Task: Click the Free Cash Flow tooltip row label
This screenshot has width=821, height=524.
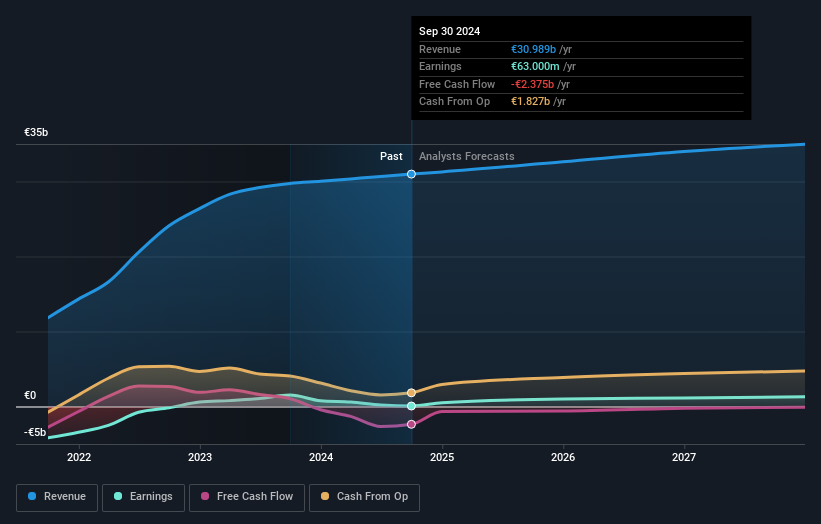Action: [457, 84]
